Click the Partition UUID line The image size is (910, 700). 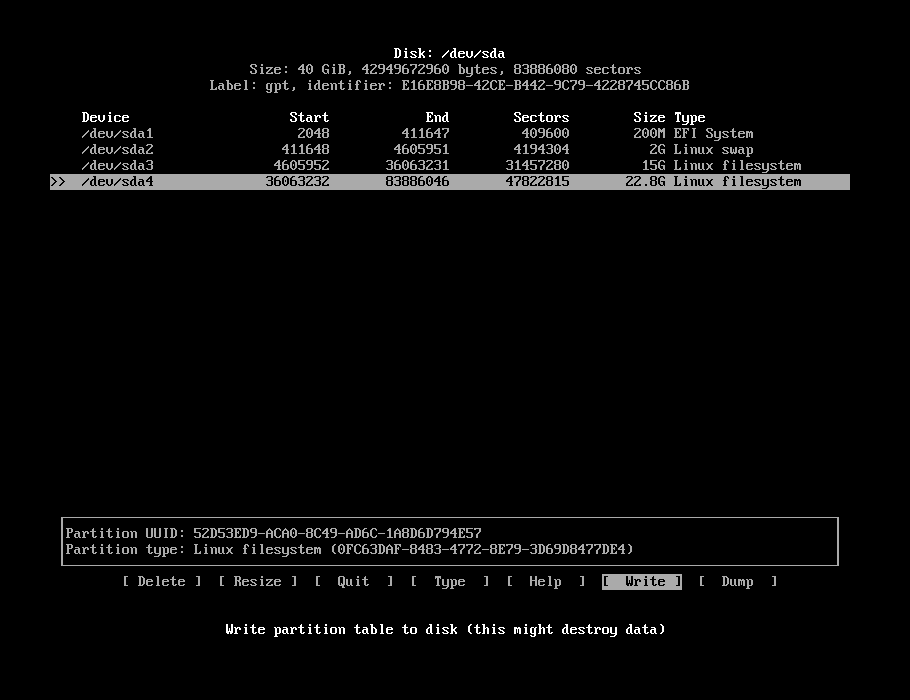[273, 534]
